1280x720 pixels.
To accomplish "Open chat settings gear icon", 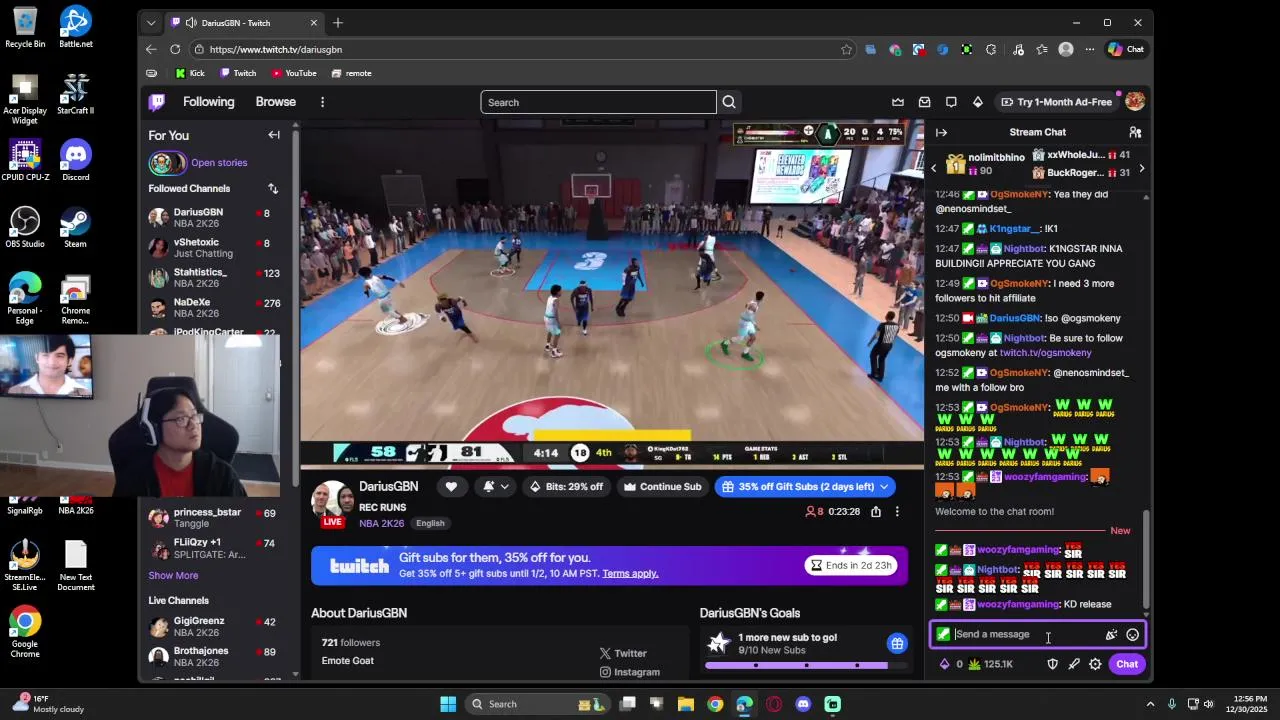I will point(1095,664).
